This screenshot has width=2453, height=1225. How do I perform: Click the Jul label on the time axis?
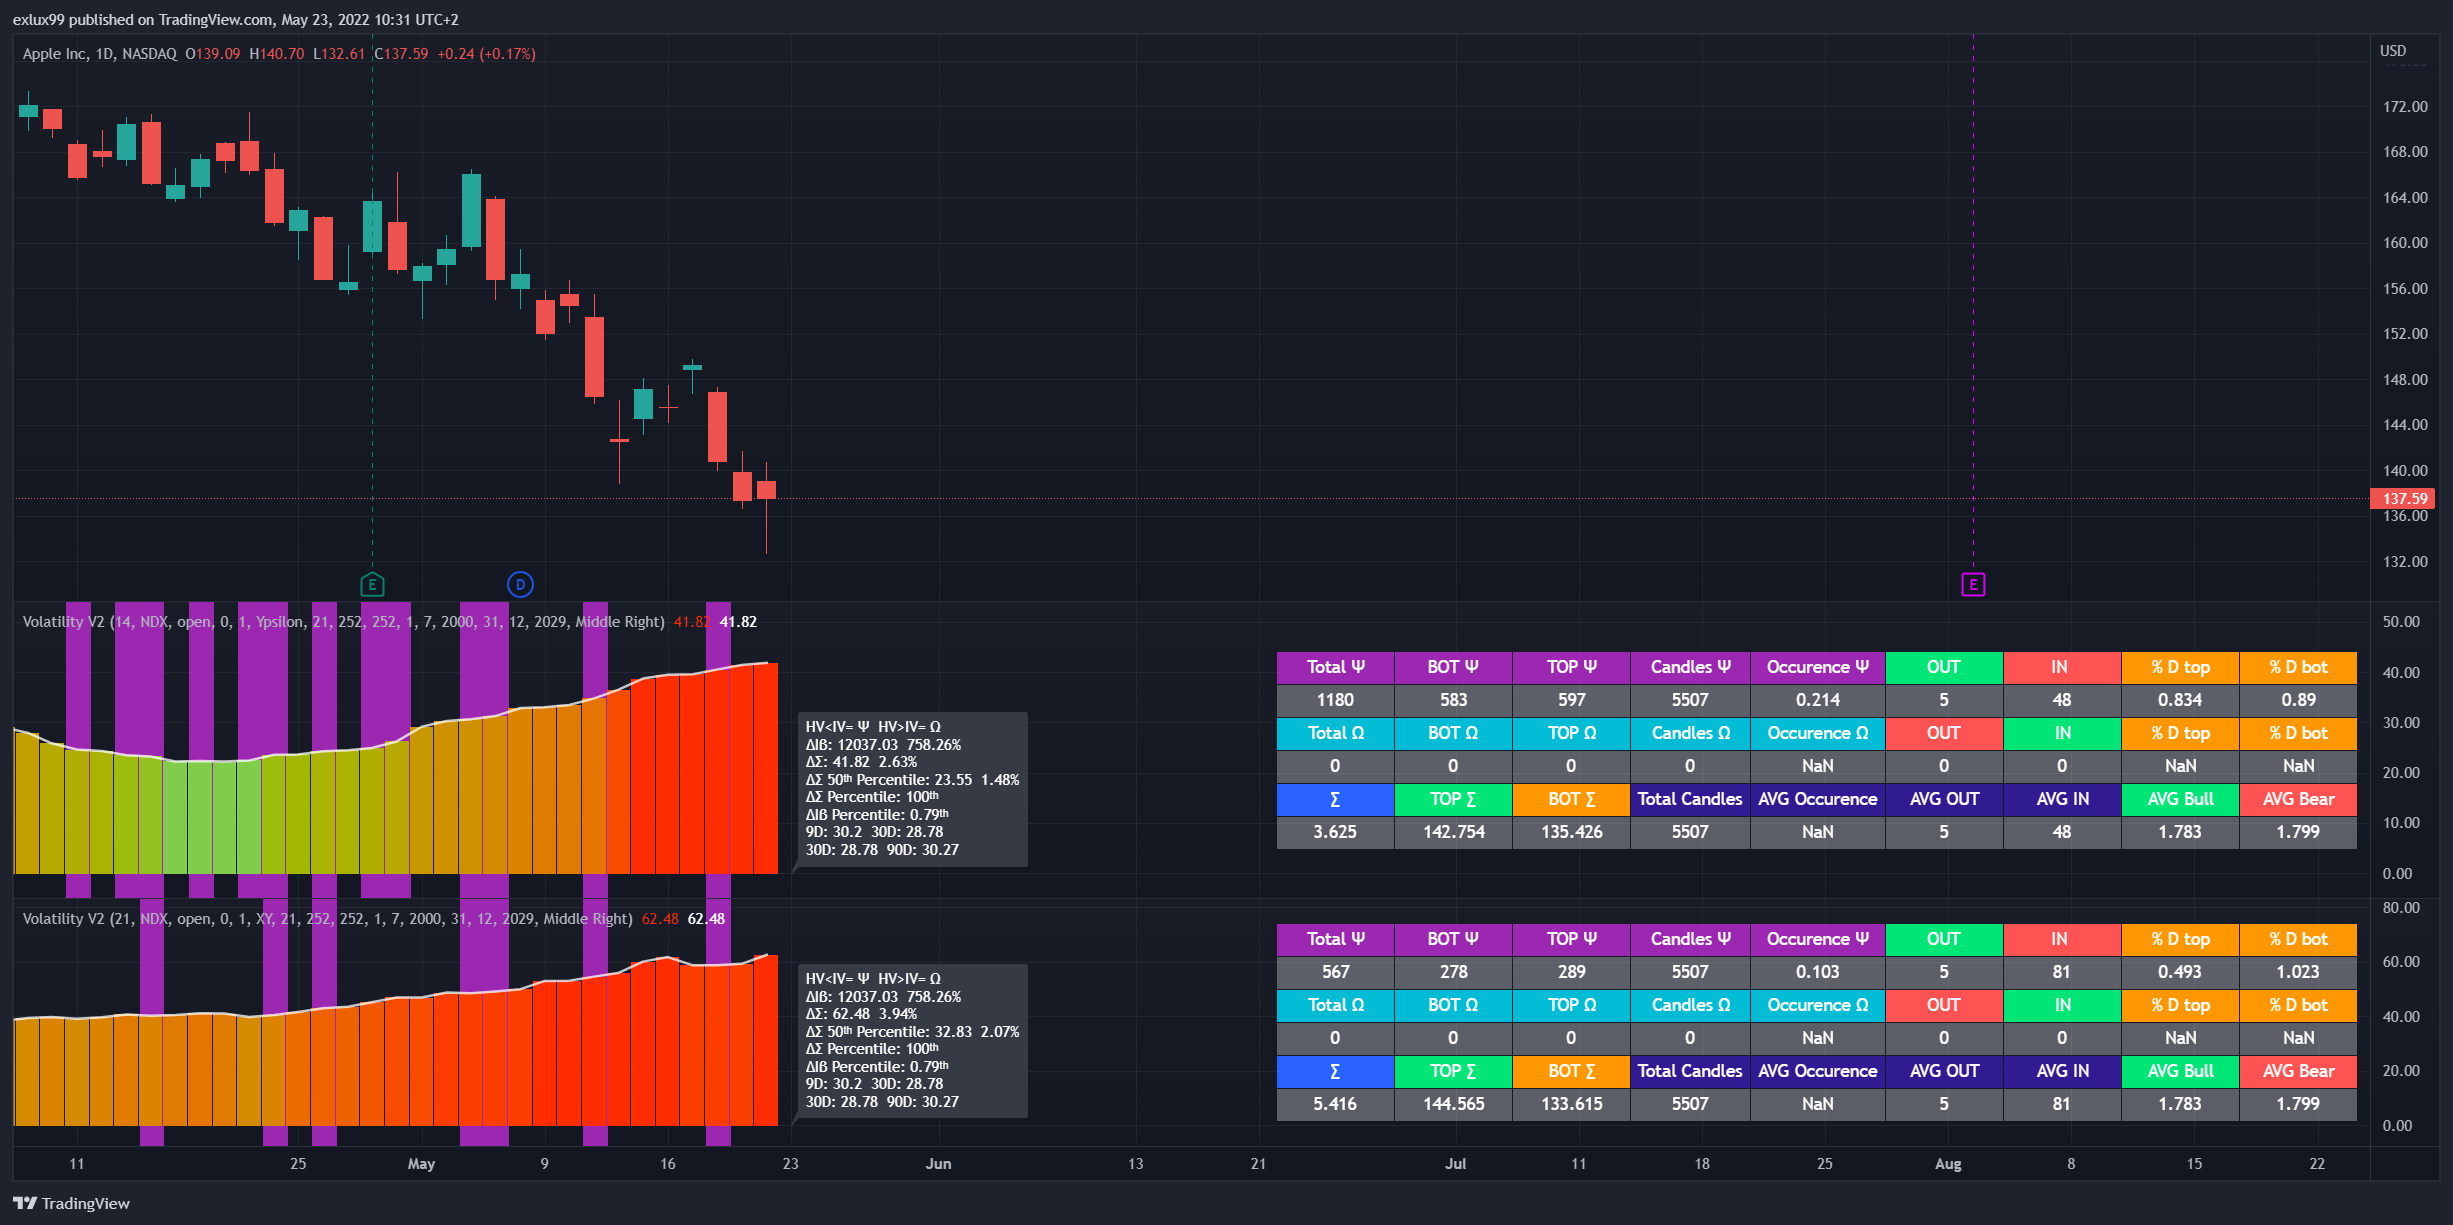pyautogui.click(x=1455, y=1164)
